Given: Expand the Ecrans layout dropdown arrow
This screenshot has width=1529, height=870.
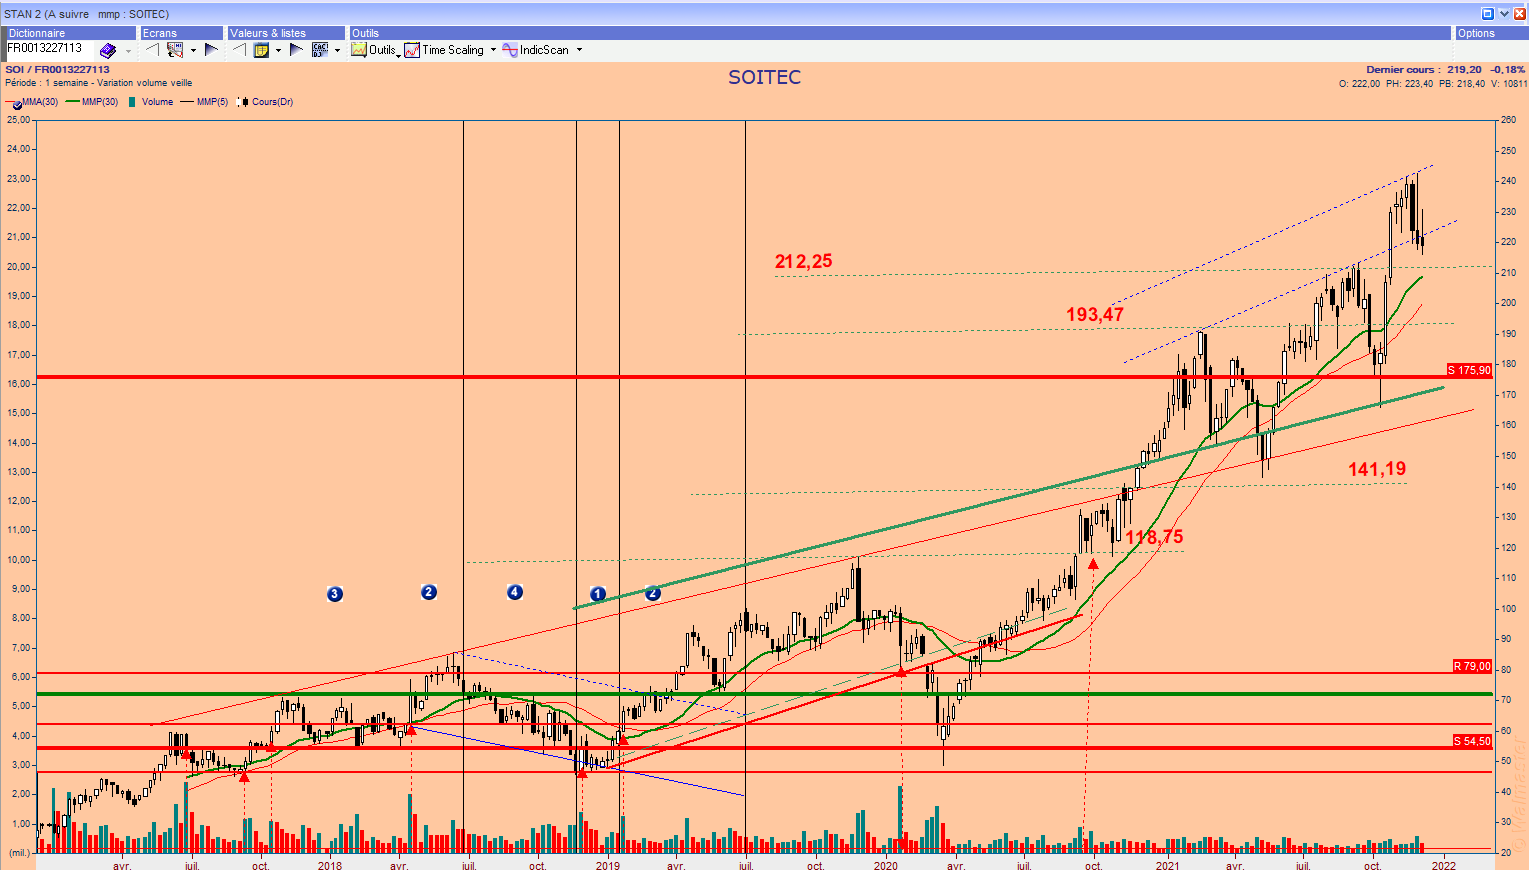Looking at the screenshot, I should click(193, 51).
